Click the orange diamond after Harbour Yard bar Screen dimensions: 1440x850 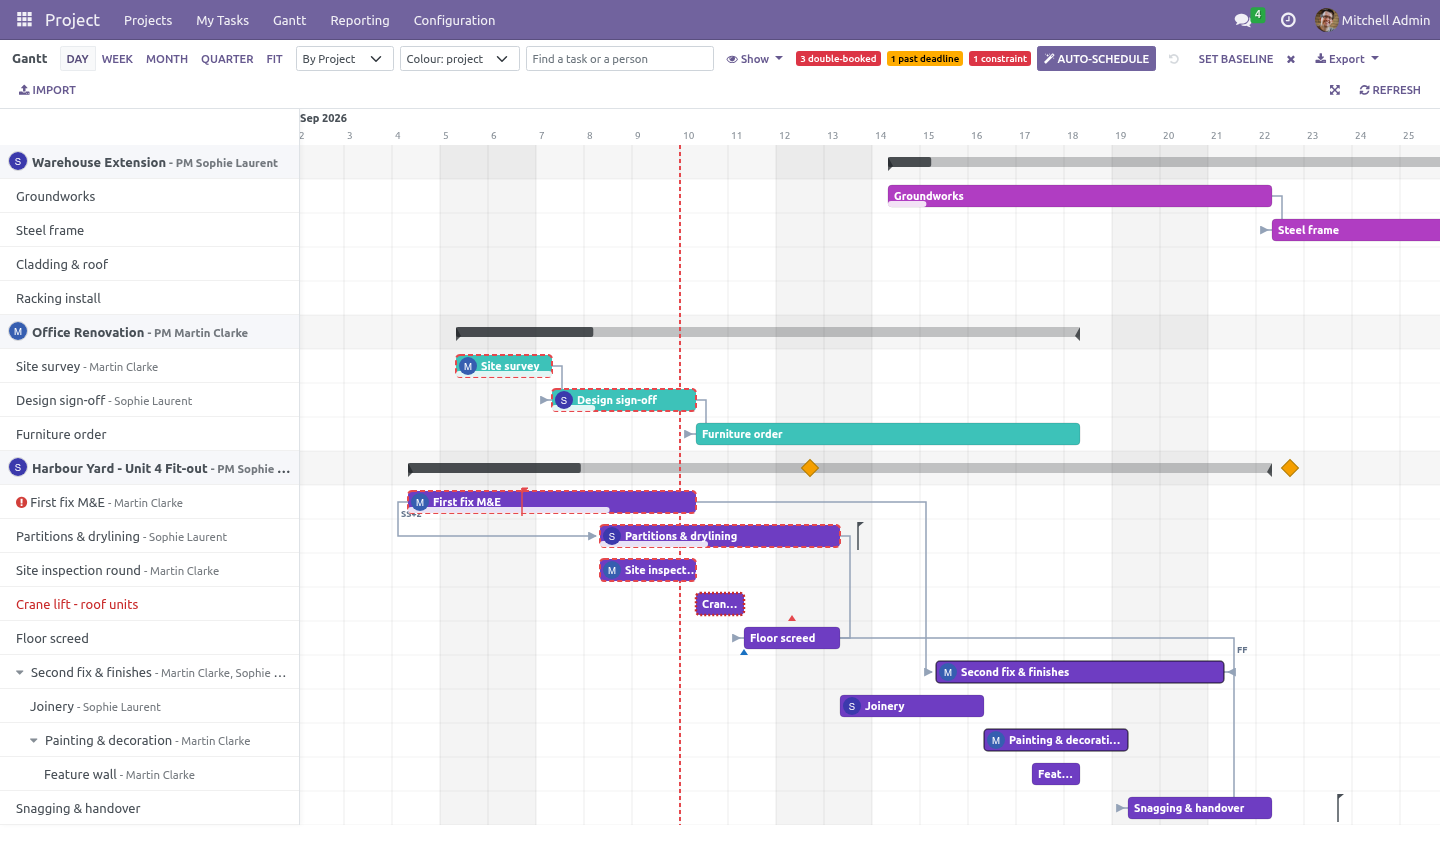(x=1290, y=468)
